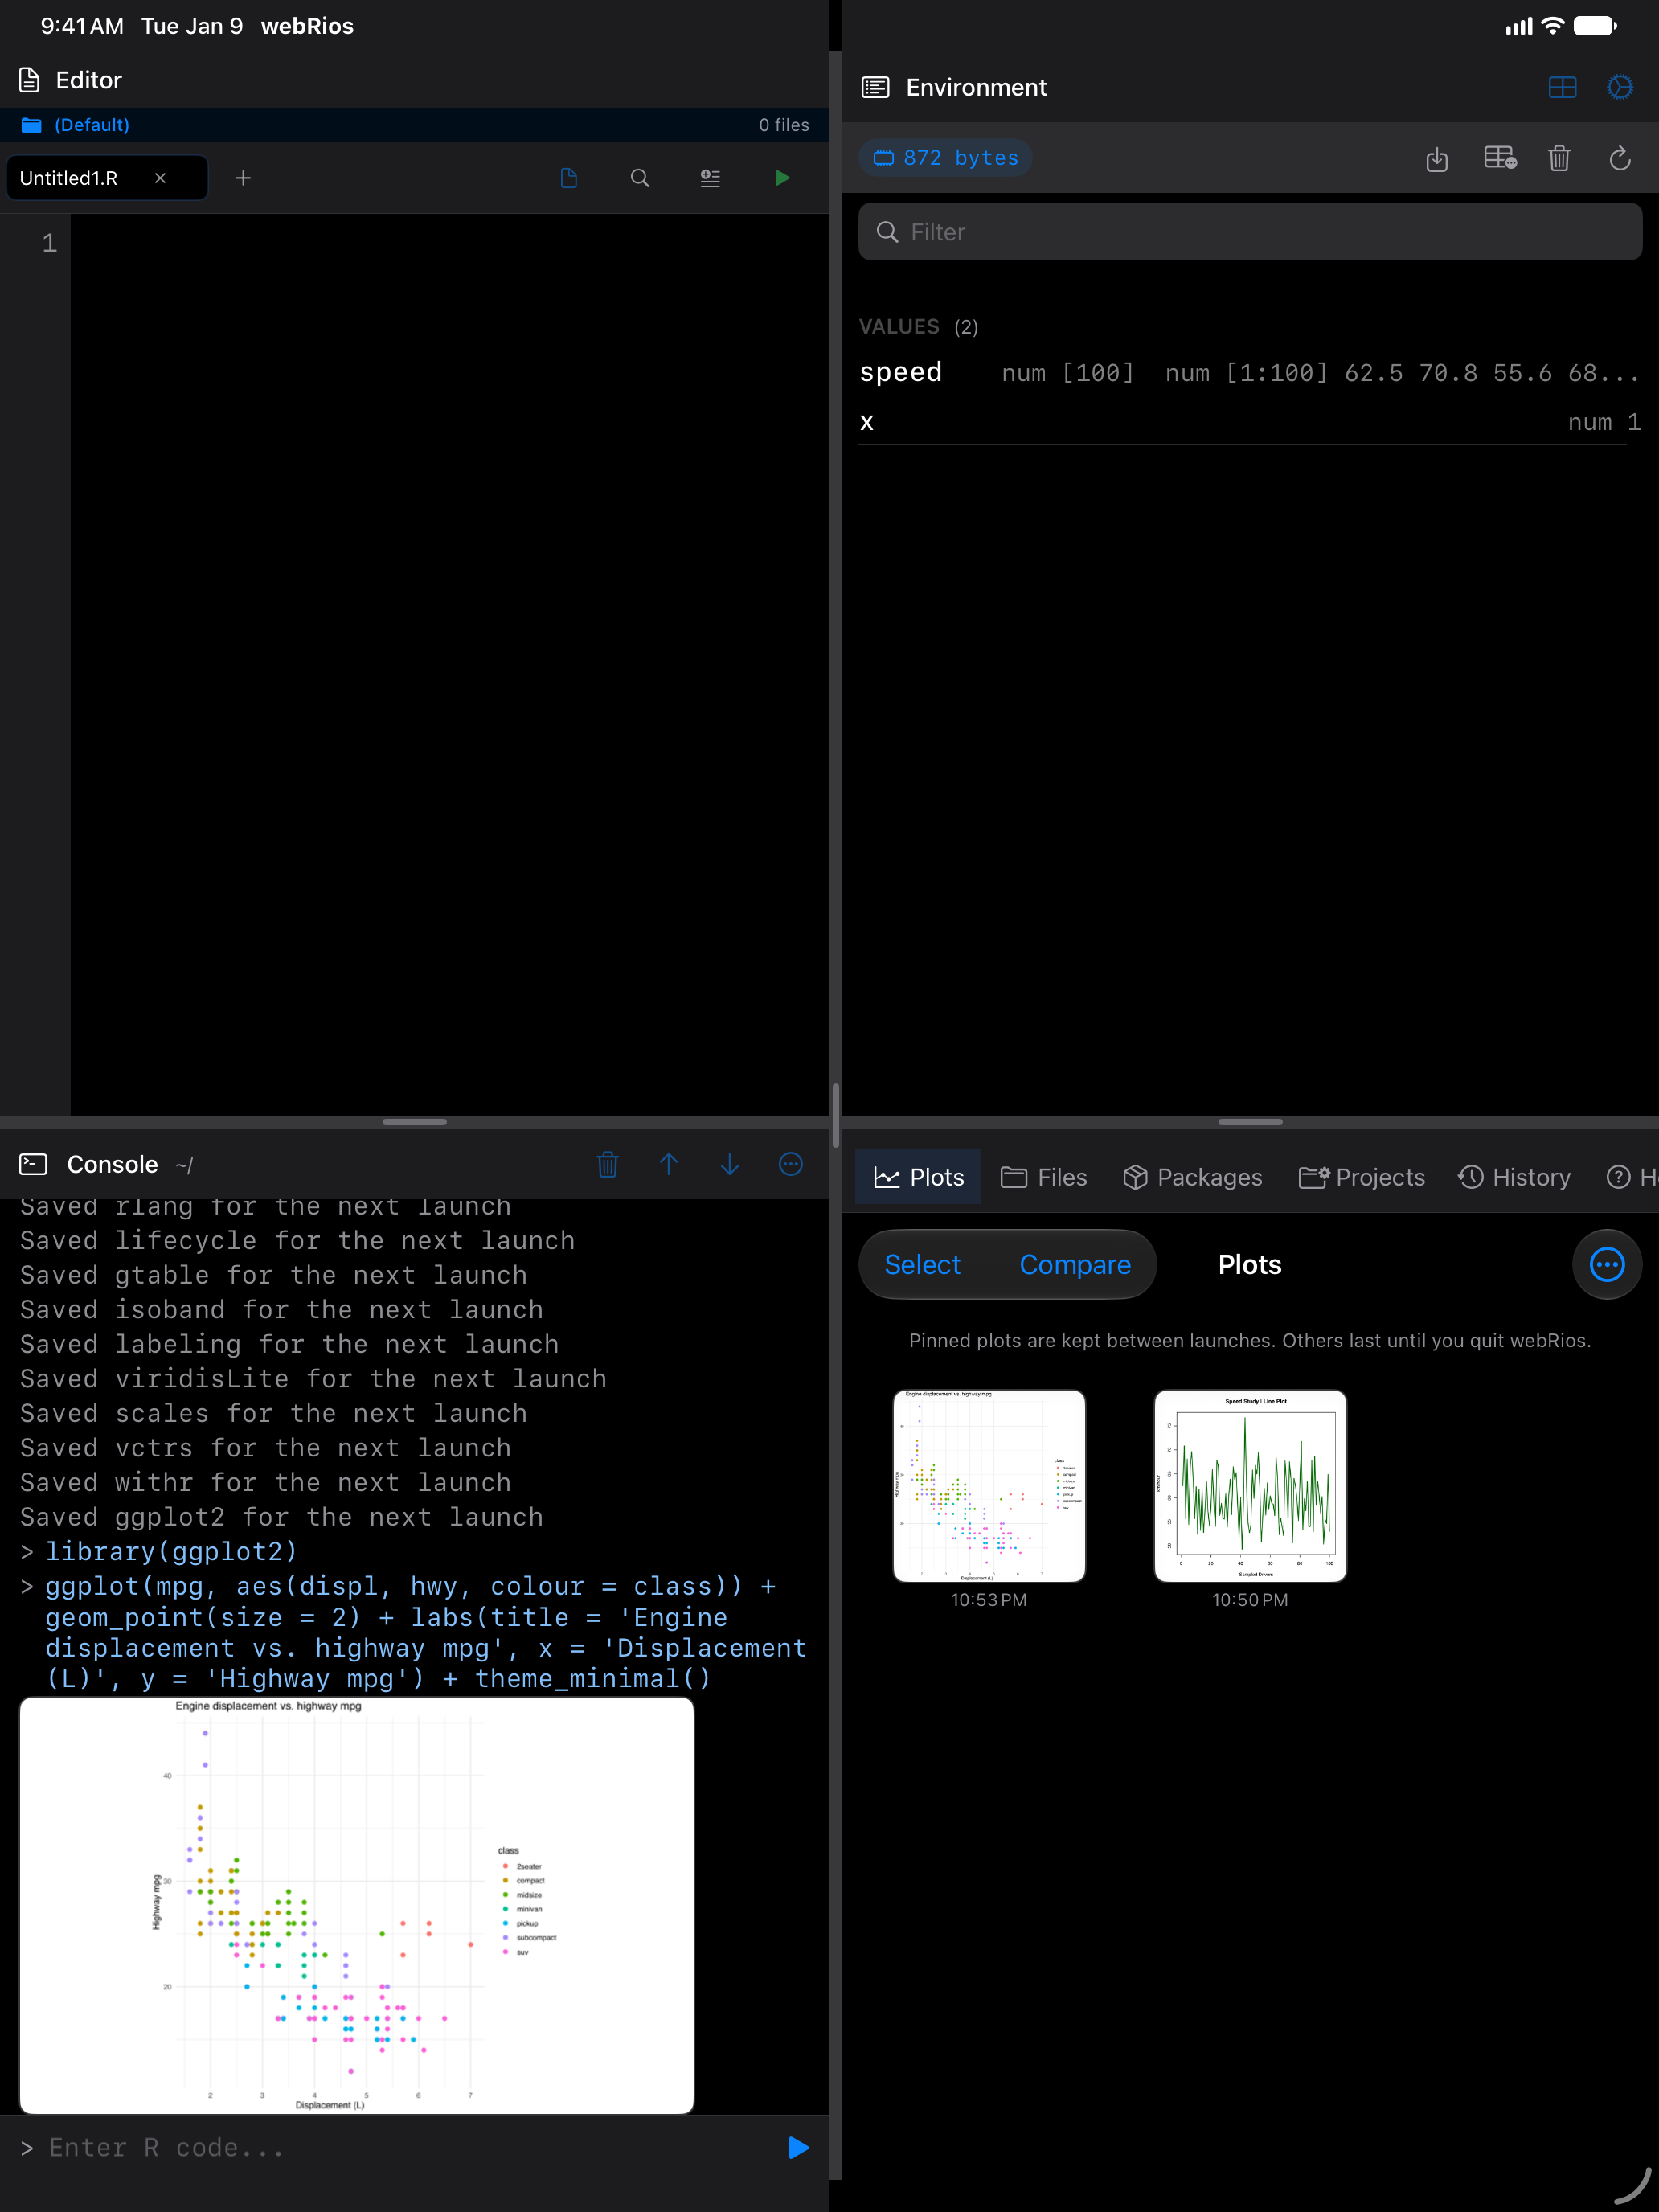Clear environment with trash icon
This screenshot has height=2212, width=1659.
tap(1559, 158)
